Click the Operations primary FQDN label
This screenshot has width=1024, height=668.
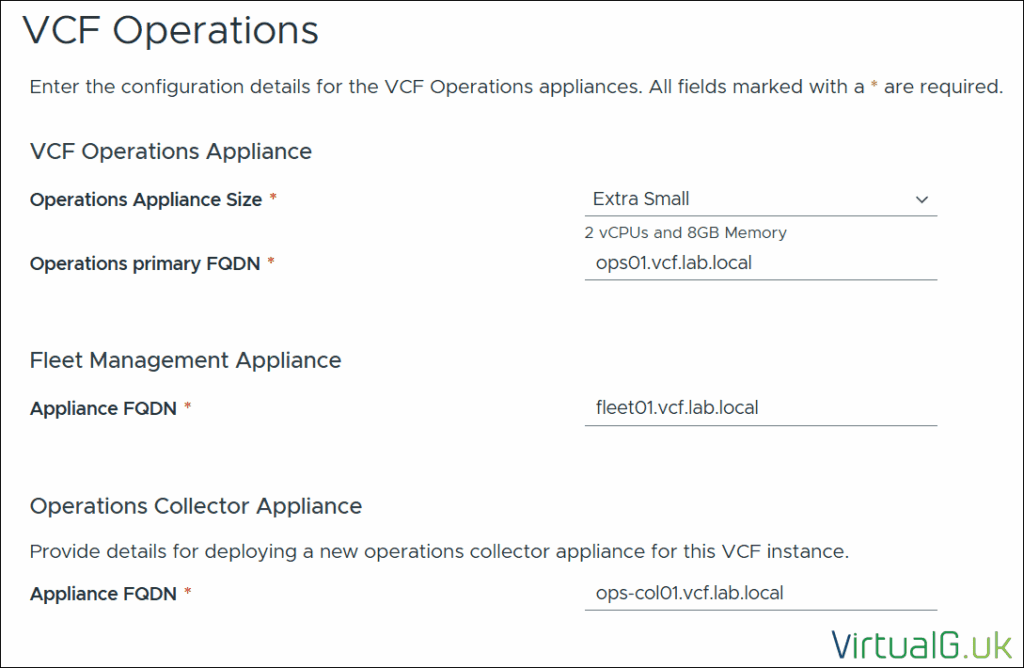pos(145,264)
